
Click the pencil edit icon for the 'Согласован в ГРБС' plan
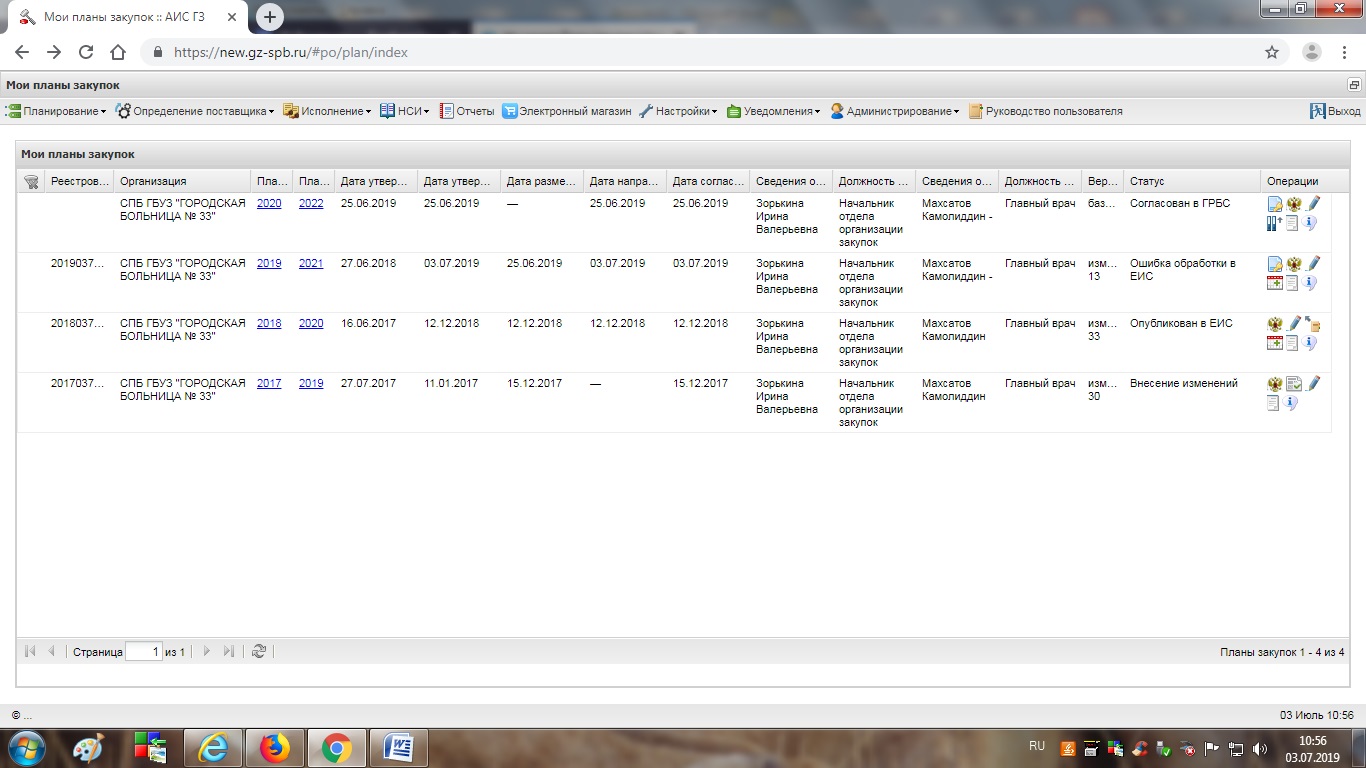(1313, 204)
